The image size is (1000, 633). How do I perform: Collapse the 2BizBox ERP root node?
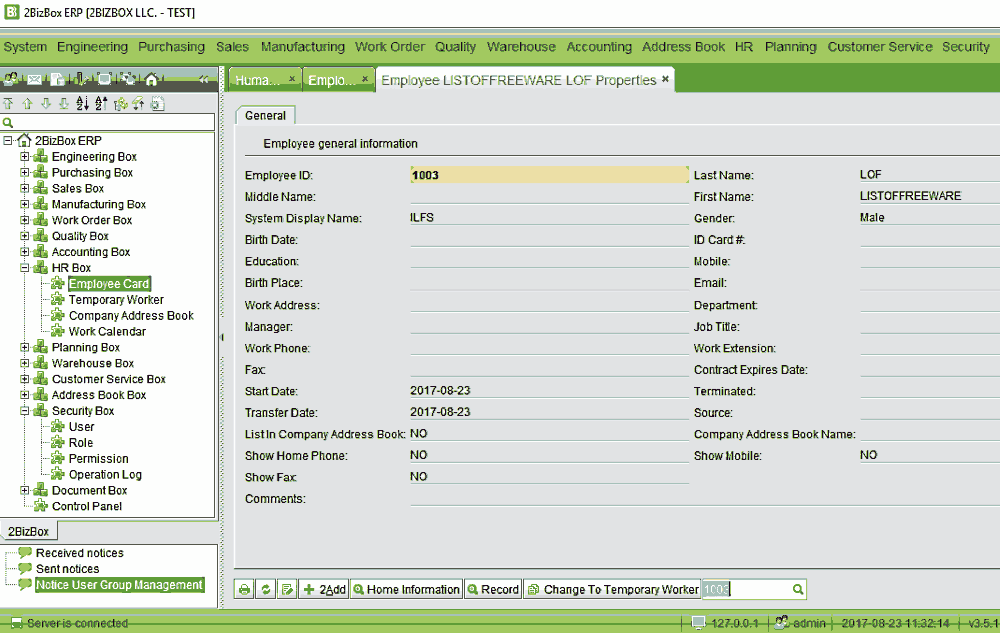(x=8, y=140)
